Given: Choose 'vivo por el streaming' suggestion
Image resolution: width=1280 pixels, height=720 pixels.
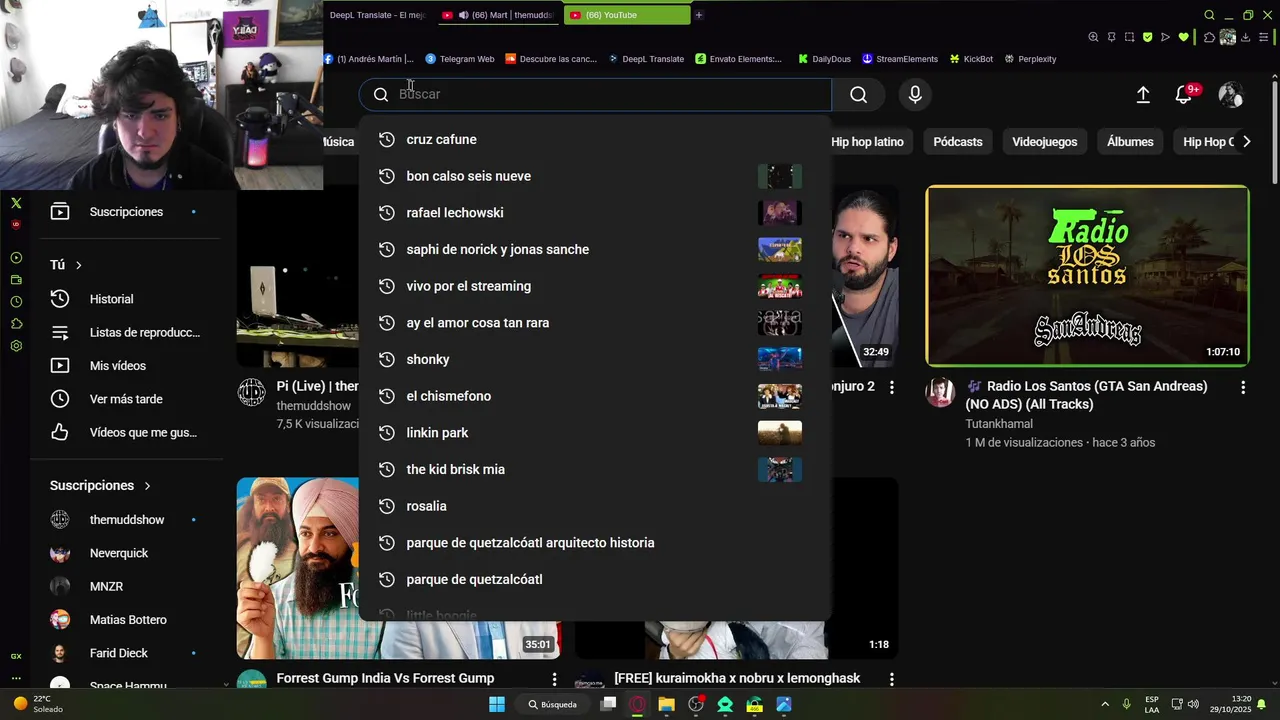Looking at the screenshot, I should tap(595, 286).
